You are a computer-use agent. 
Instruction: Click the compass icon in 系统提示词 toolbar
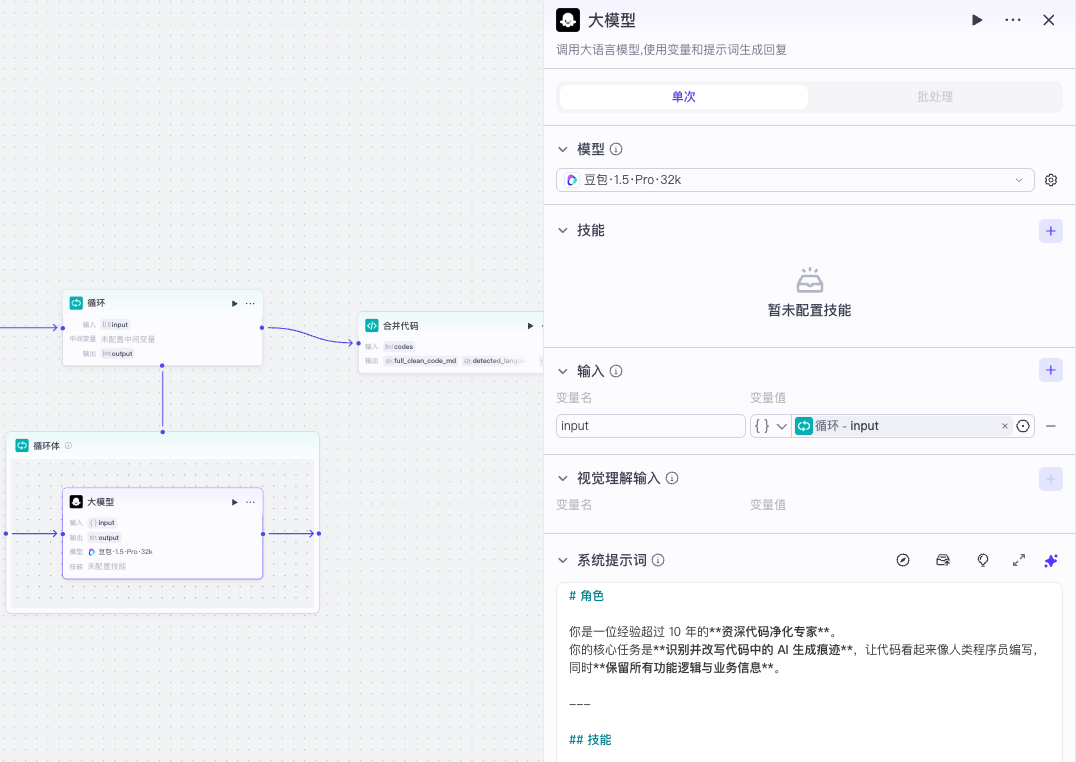tap(903, 561)
